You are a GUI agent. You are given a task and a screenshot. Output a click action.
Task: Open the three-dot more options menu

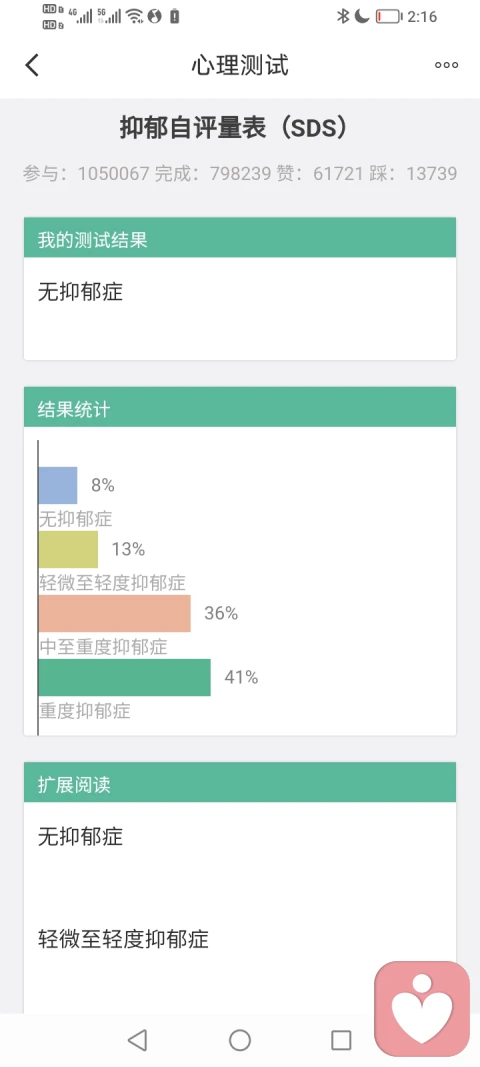click(447, 65)
